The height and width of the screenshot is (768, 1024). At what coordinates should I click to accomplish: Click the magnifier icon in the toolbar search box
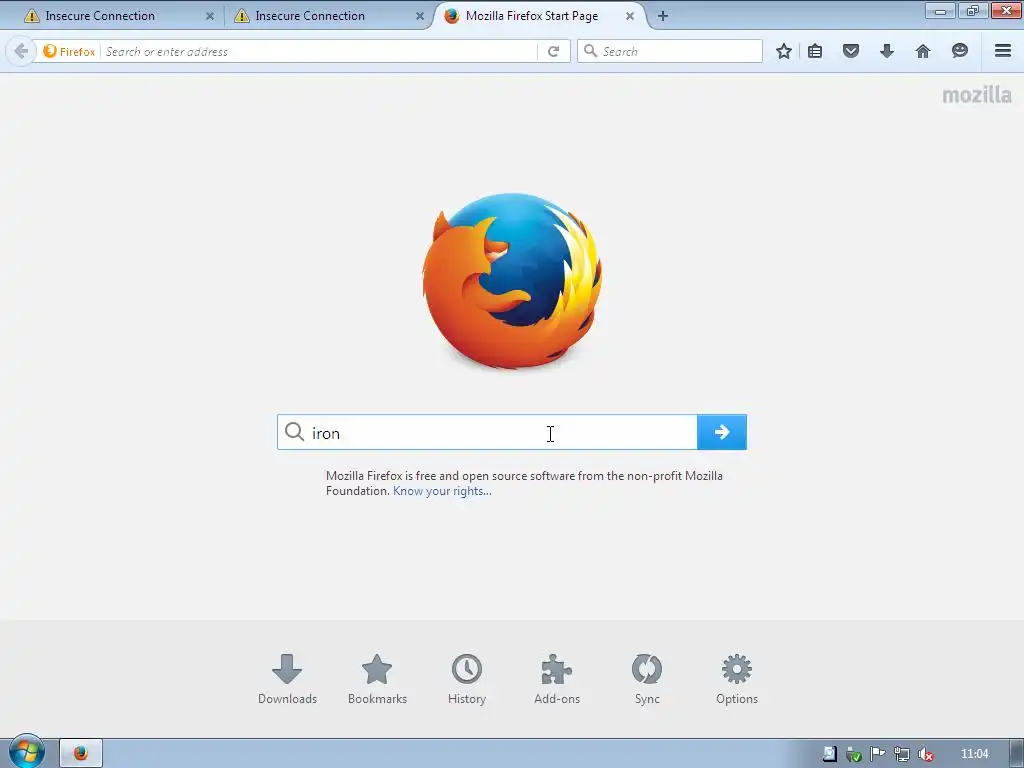[590, 51]
